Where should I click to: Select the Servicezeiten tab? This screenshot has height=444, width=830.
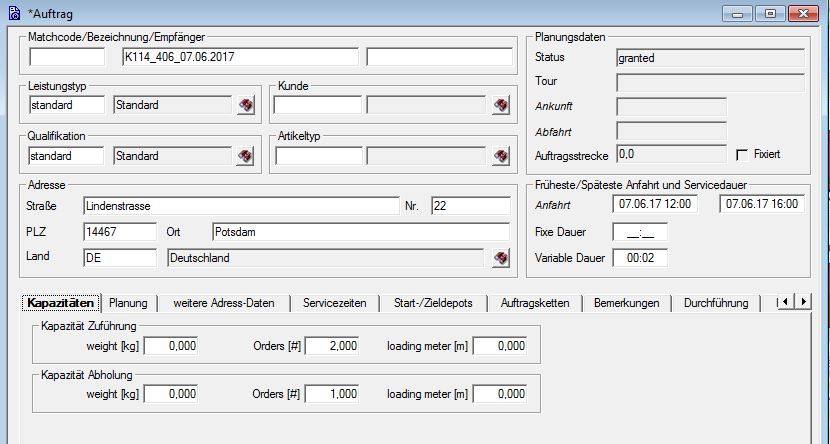pyautogui.click(x=334, y=303)
